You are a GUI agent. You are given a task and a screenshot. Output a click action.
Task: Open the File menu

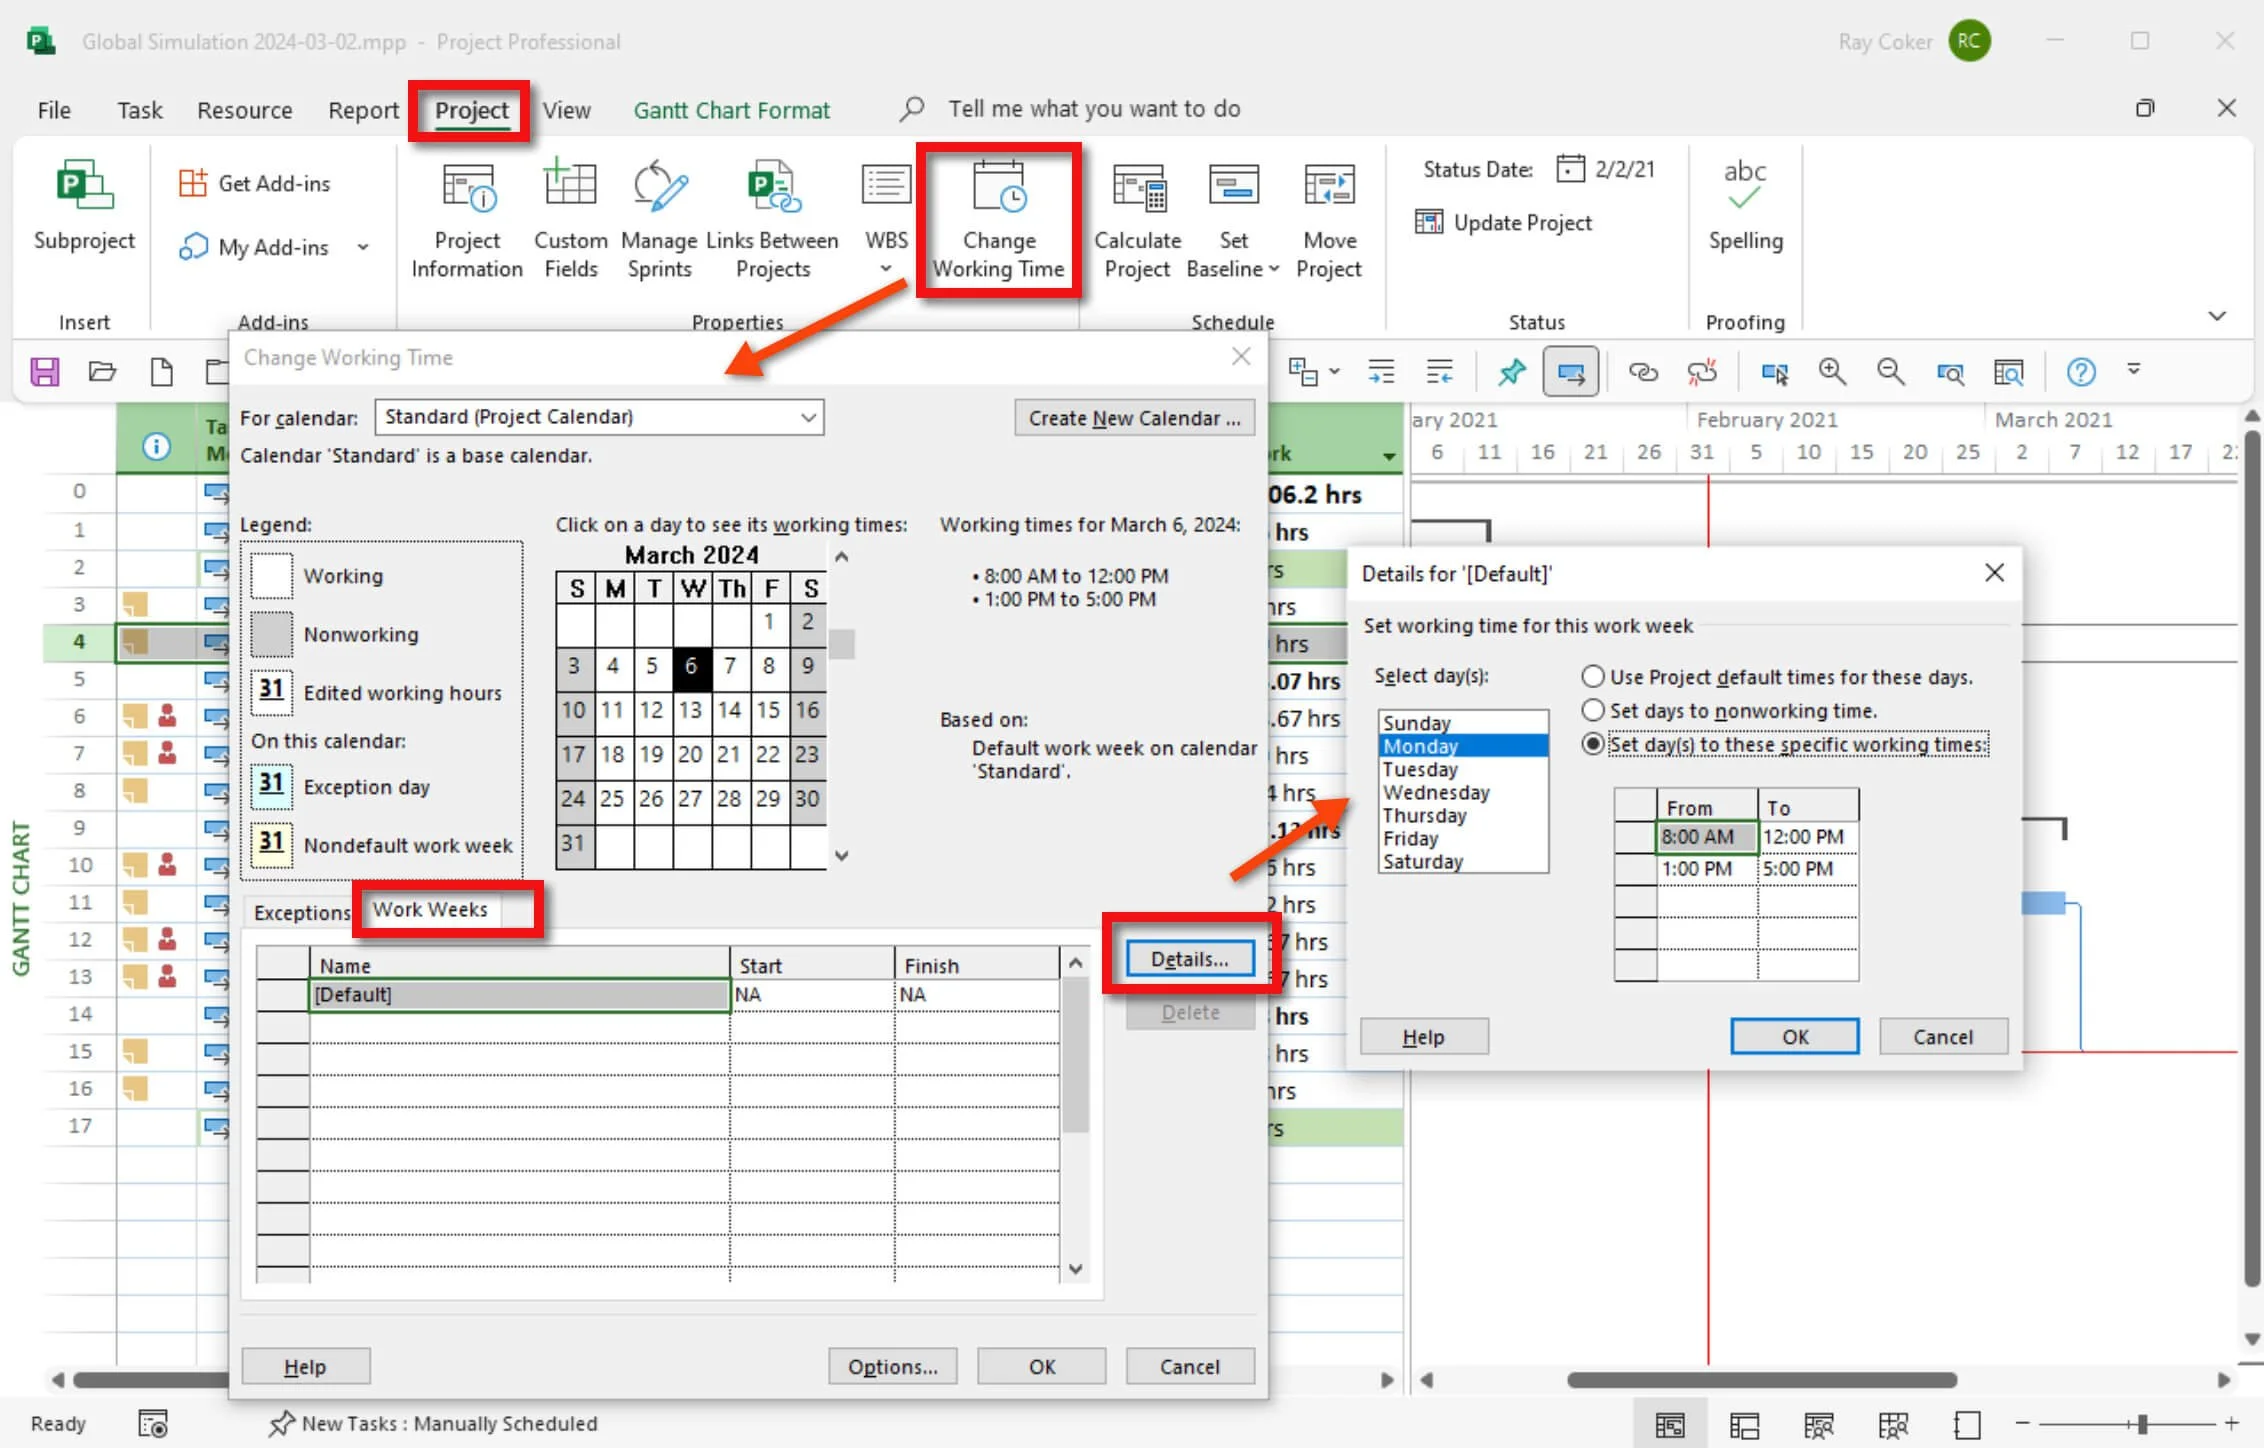click(x=54, y=110)
